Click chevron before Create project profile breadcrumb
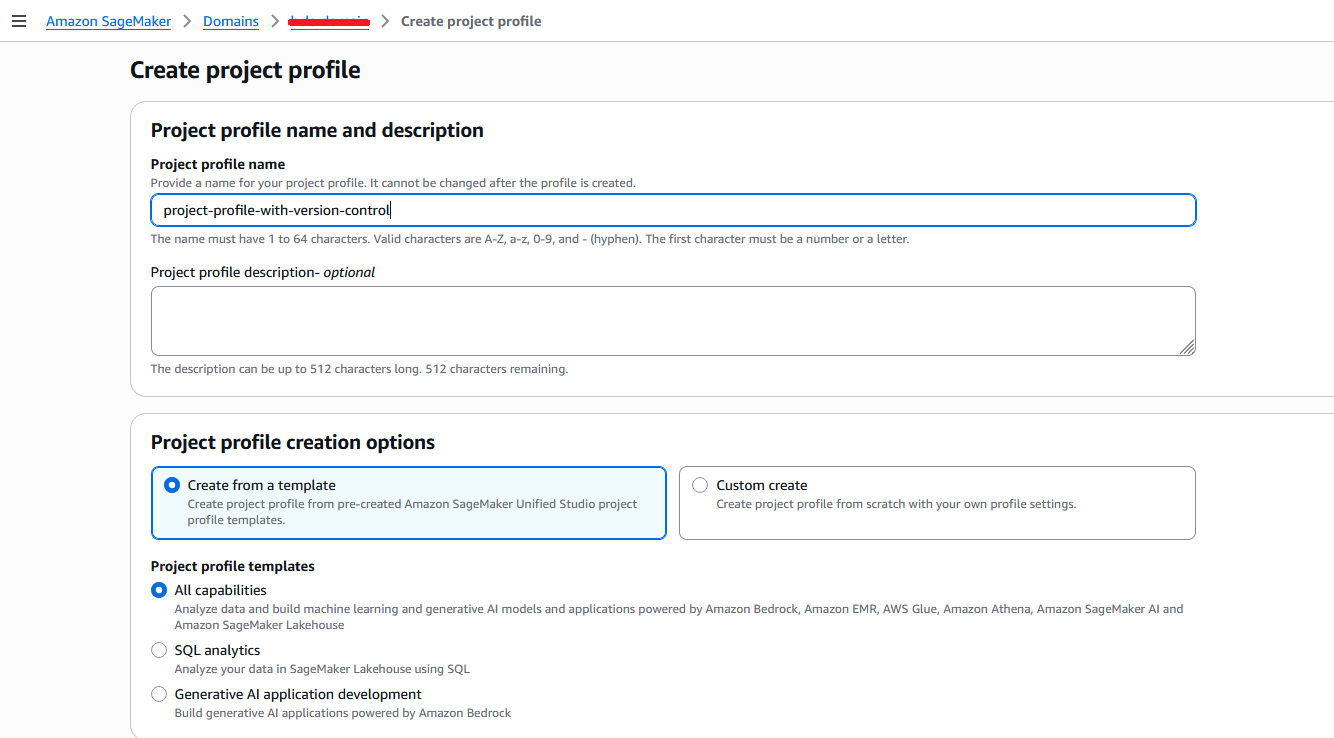 pyautogui.click(x=385, y=21)
